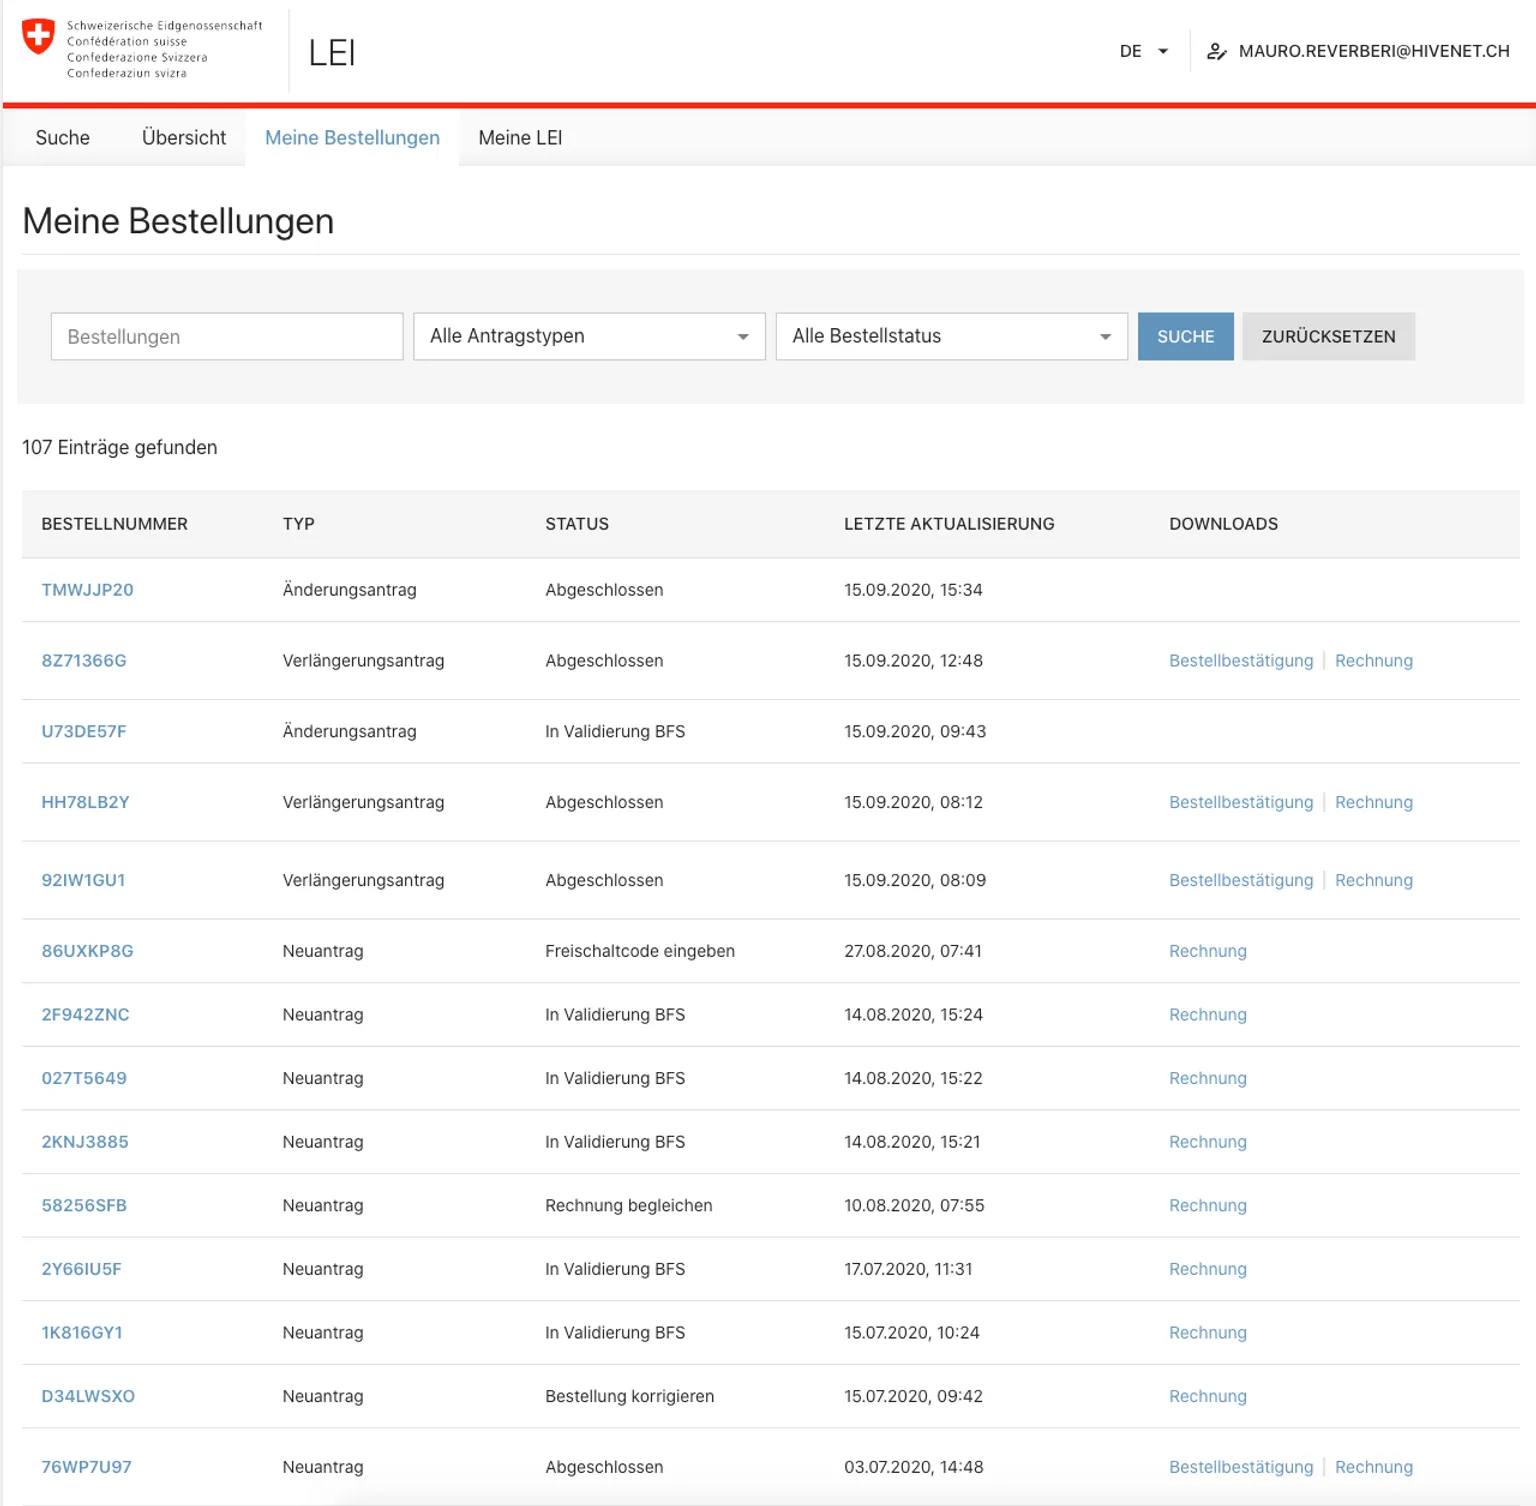Download Rechnung for order HH78LB2Y
Image resolution: width=1536 pixels, height=1506 pixels.
(x=1373, y=802)
